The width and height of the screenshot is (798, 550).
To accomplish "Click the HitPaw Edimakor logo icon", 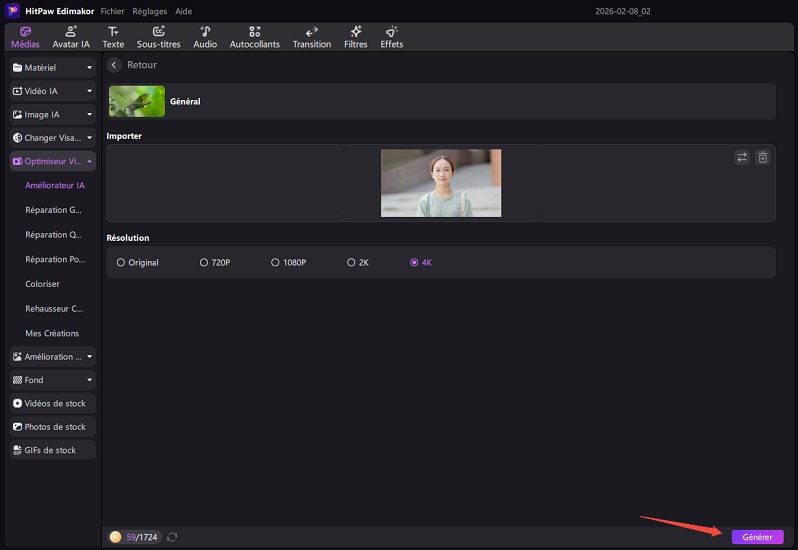I will (12, 11).
